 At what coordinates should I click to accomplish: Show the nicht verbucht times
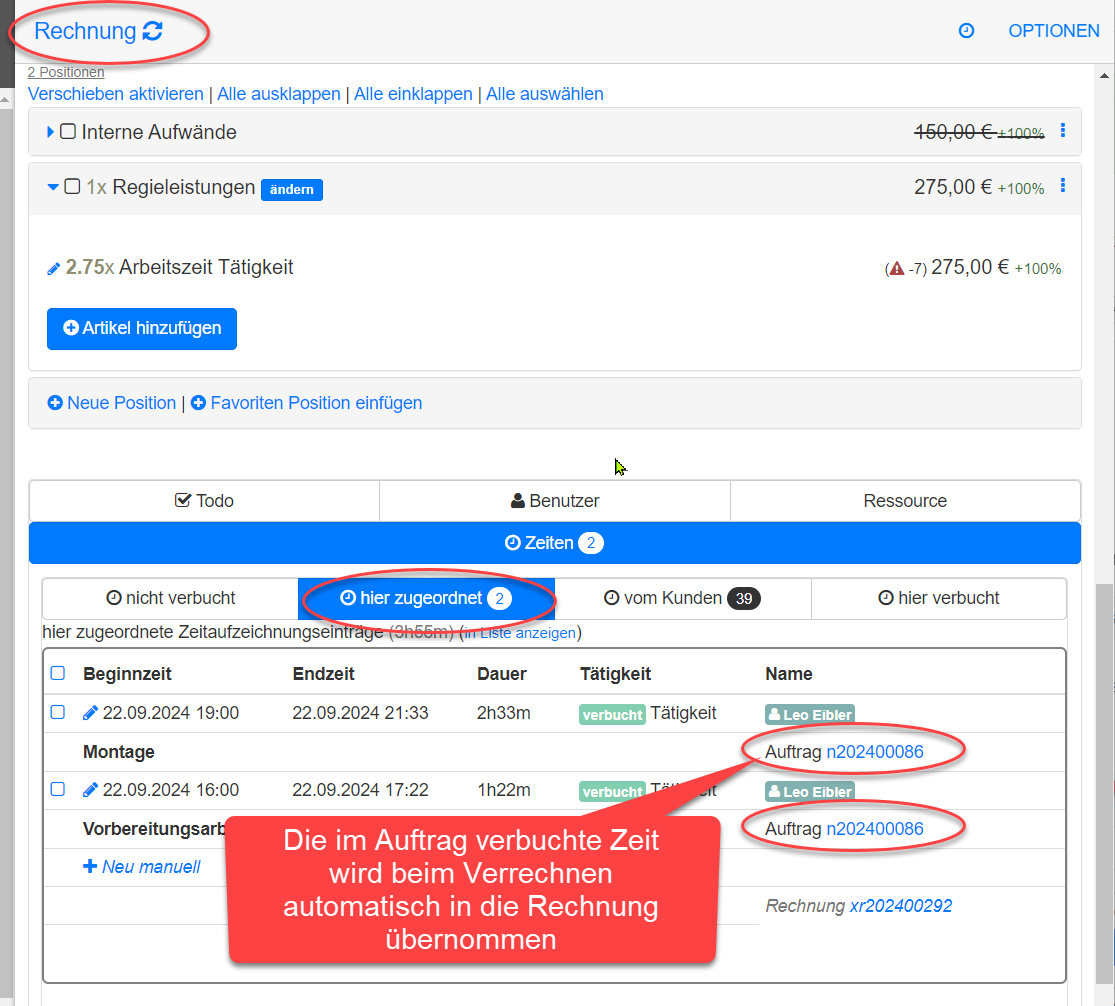(x=171, y=598)
